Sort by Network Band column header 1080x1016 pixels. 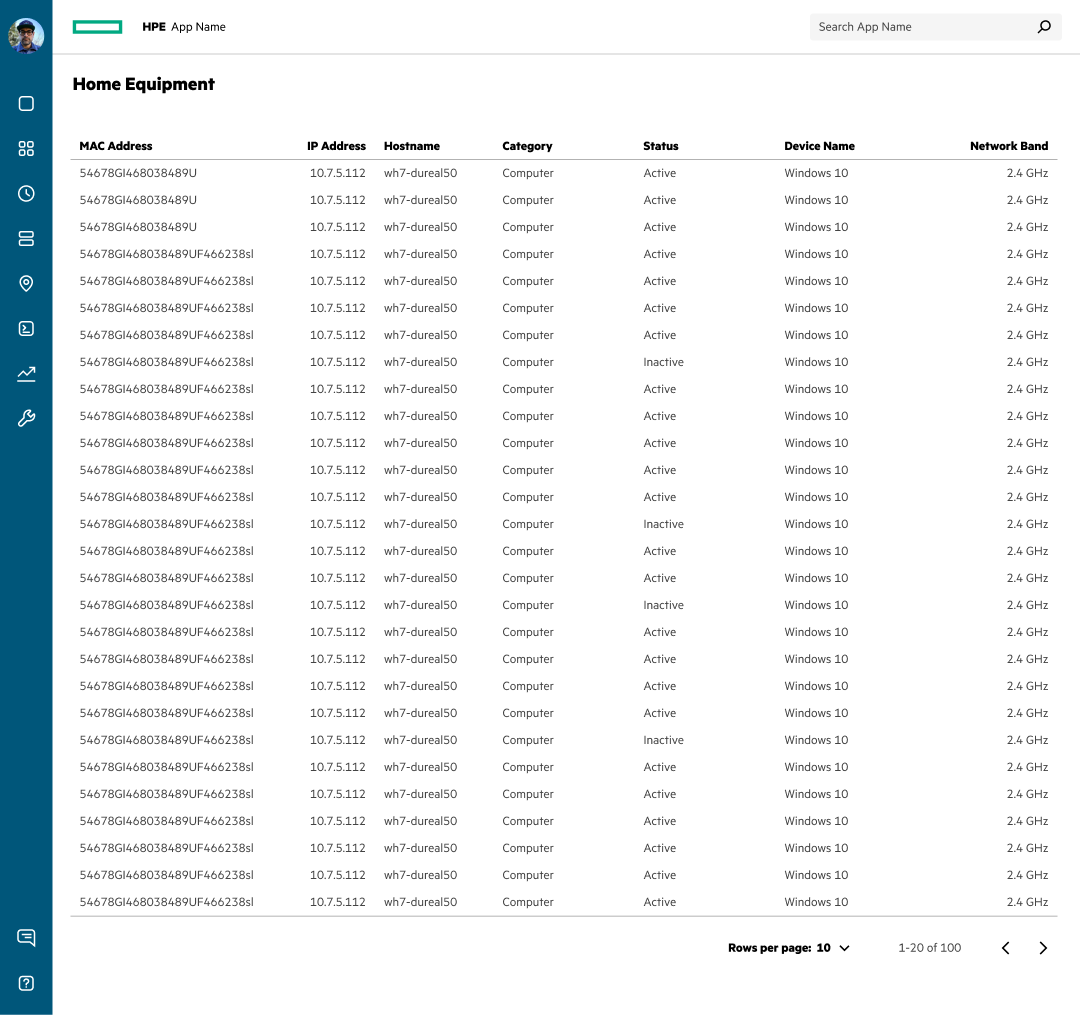(1008, 146)
